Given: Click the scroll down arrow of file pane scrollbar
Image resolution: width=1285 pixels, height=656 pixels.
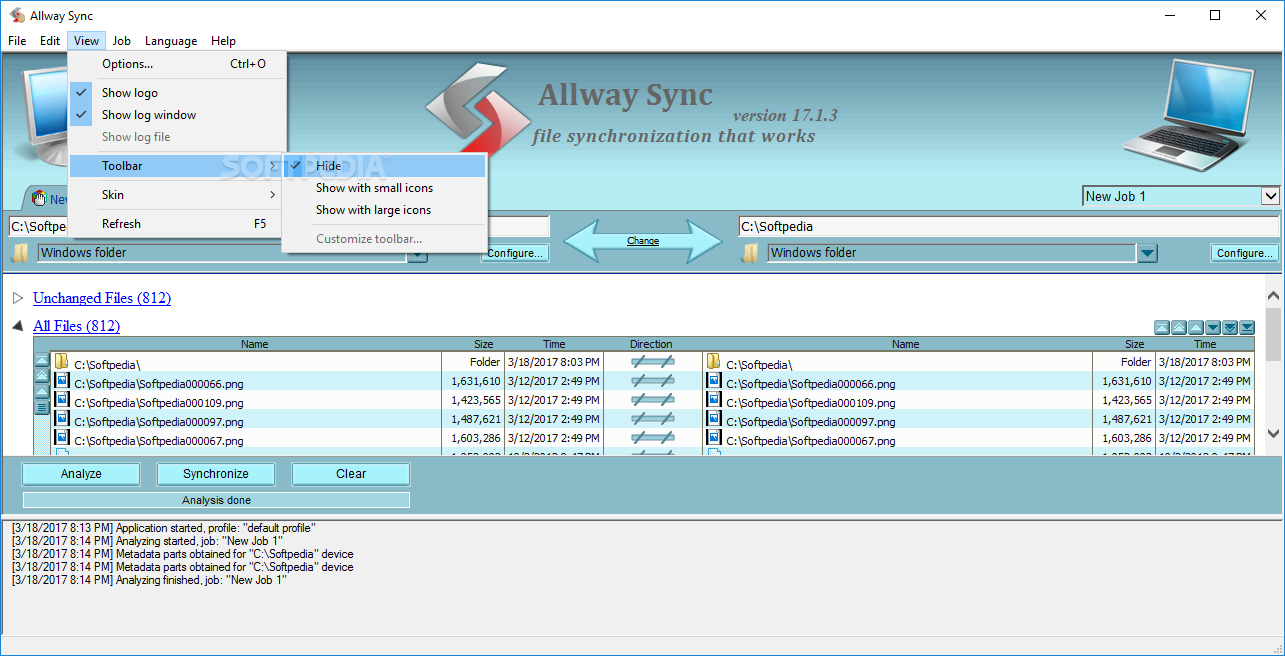Looking at the screenshot, I should coord(1273,434).
